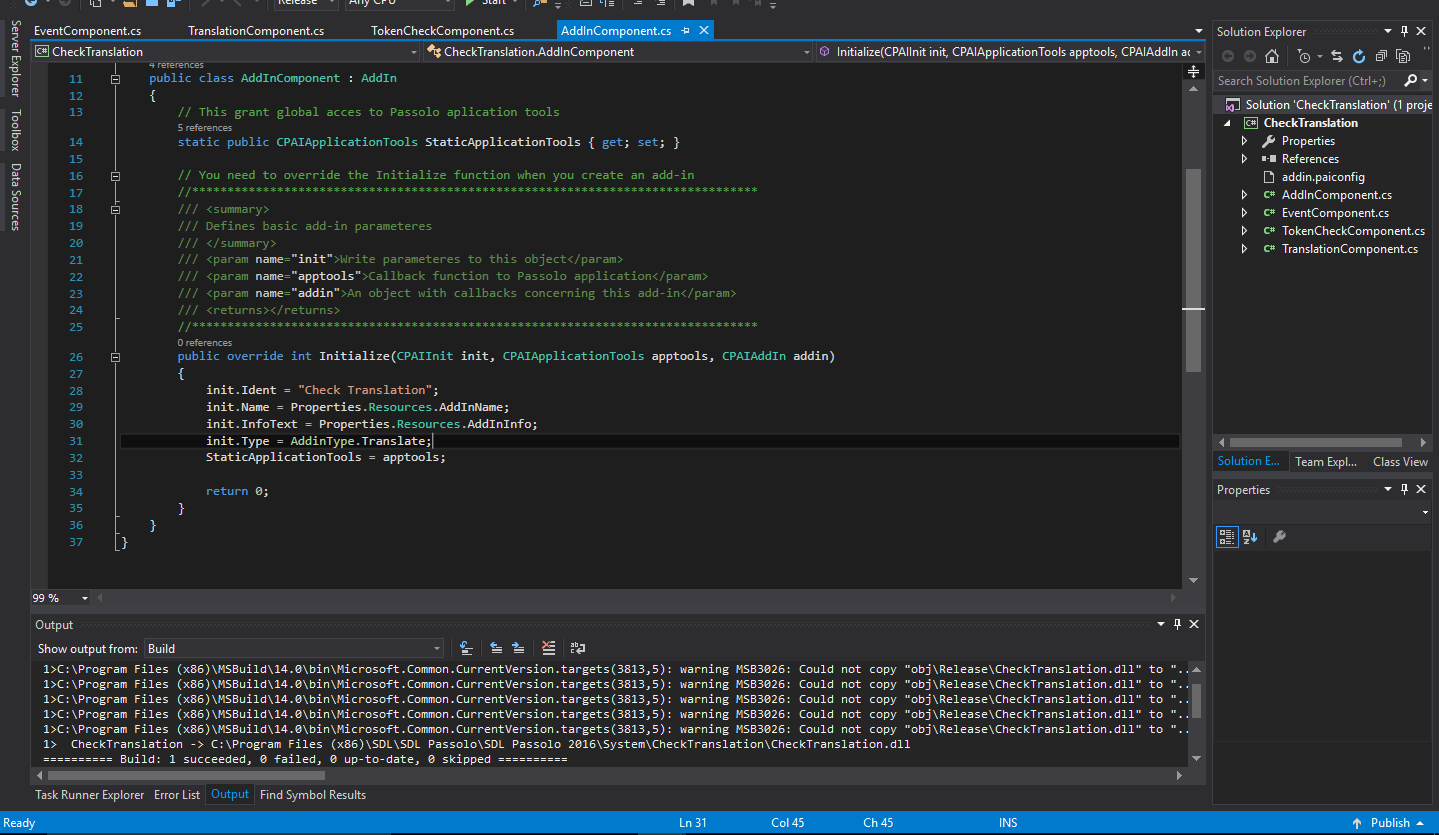Open the Toolbox side tab
This screenshot has height=835, width=1439.
pos(15,130)
